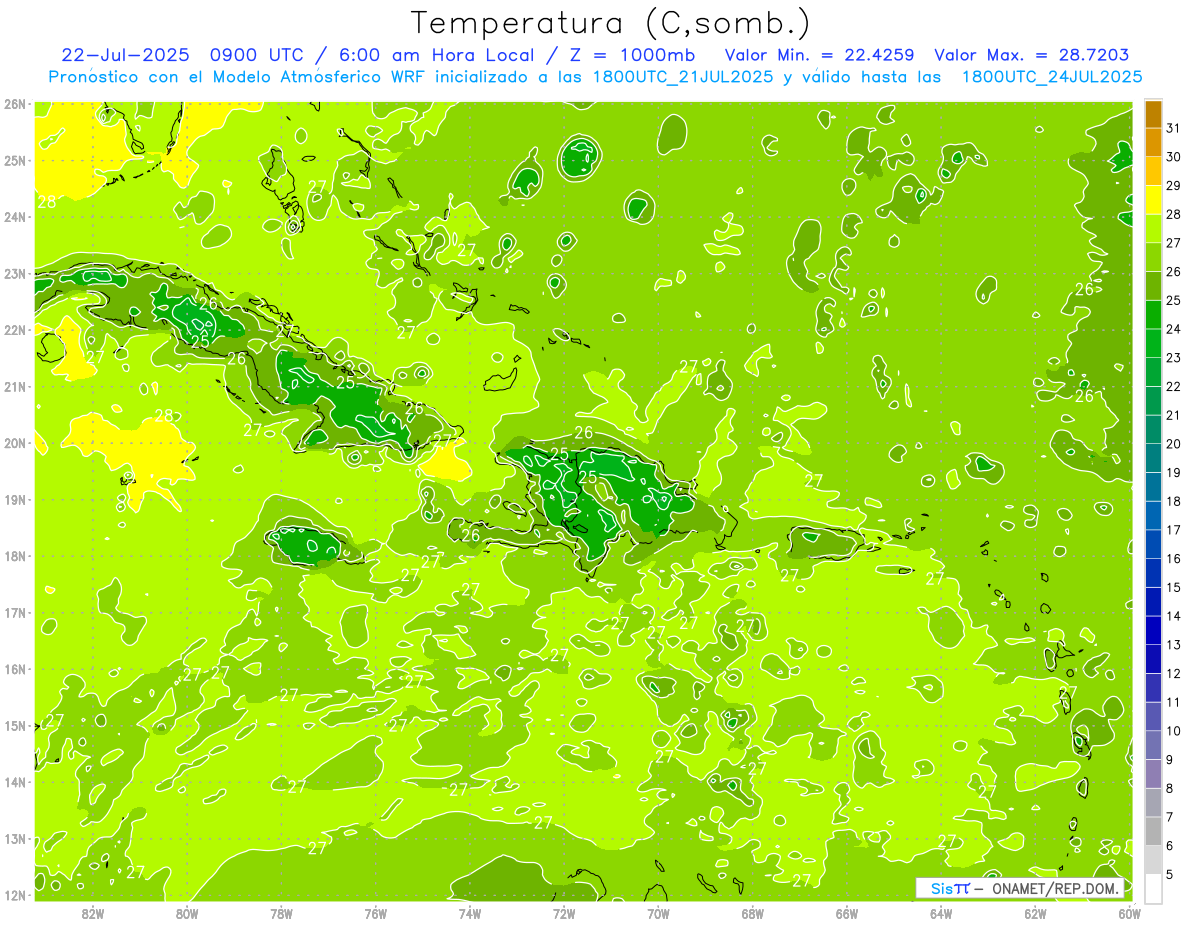Click the blue colorbar swatch between 16 and 17
Viewport: 1200px width, 927px height.
(1153, 544)
